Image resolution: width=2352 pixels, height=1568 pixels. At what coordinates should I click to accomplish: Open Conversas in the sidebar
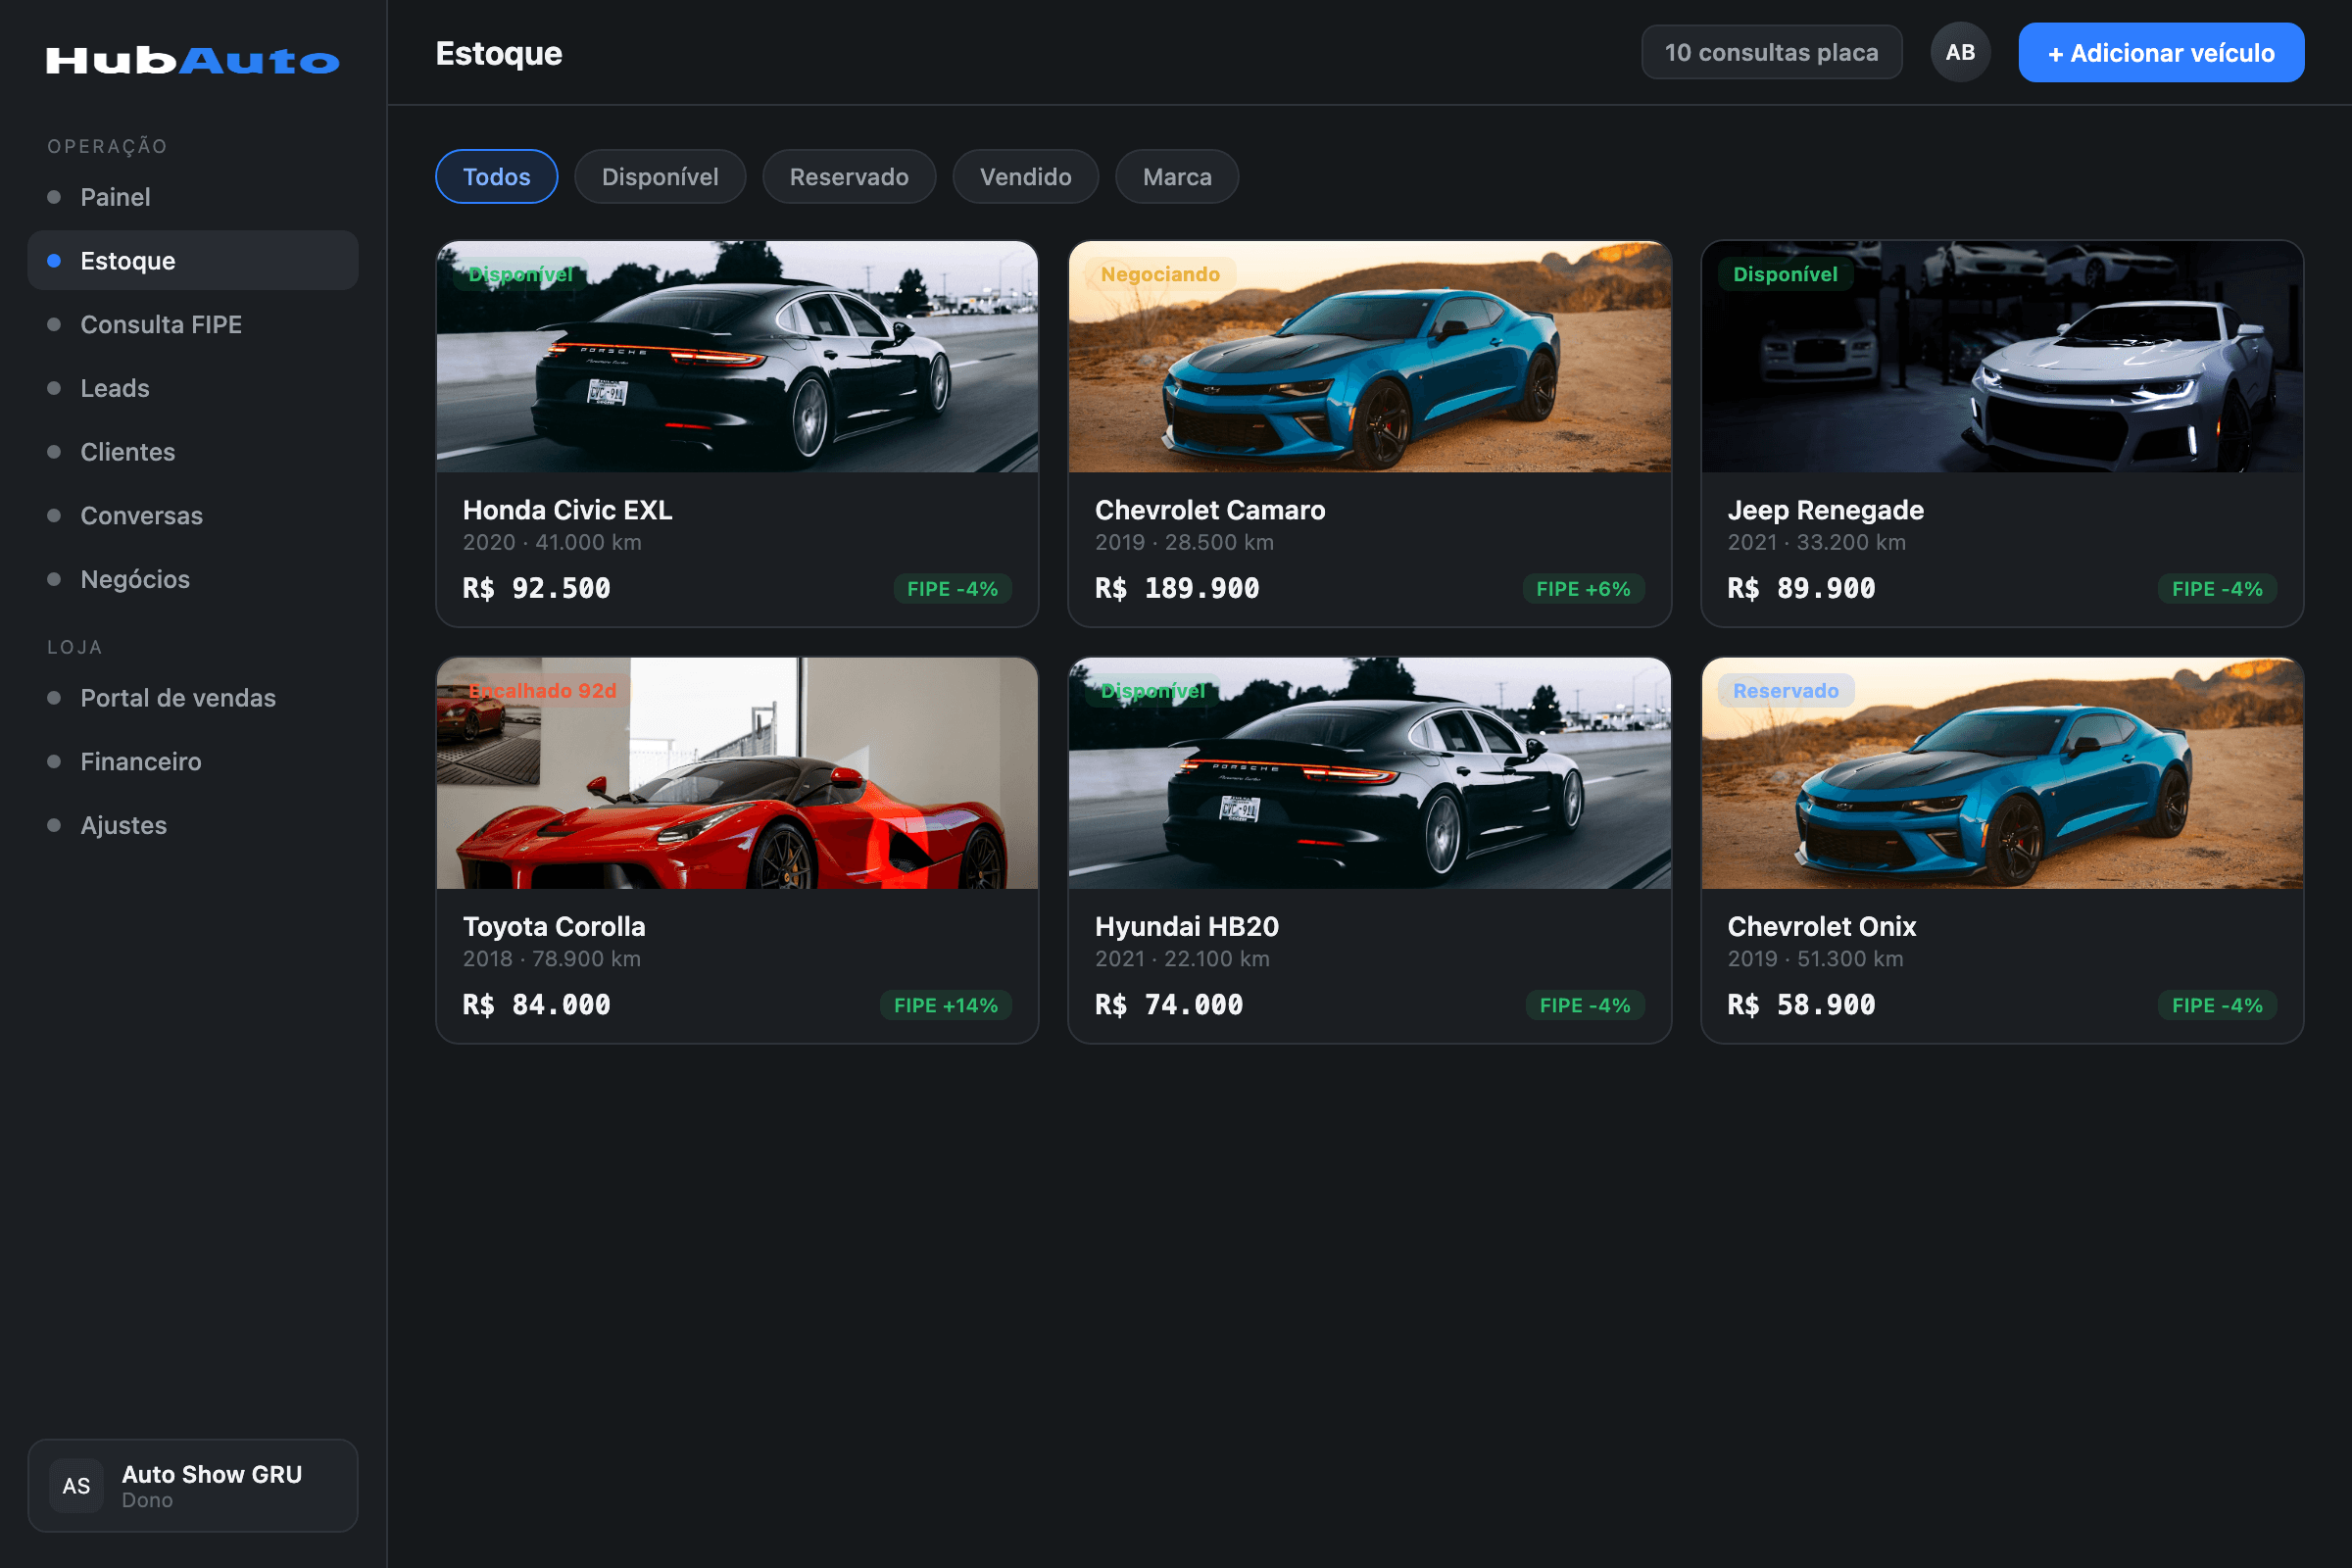[x=193, y=516]
